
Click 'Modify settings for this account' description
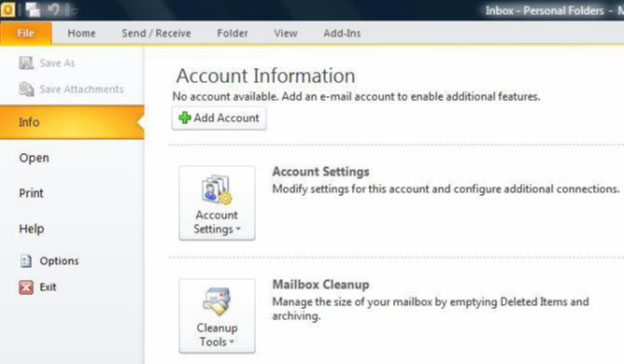coord(446,189)
